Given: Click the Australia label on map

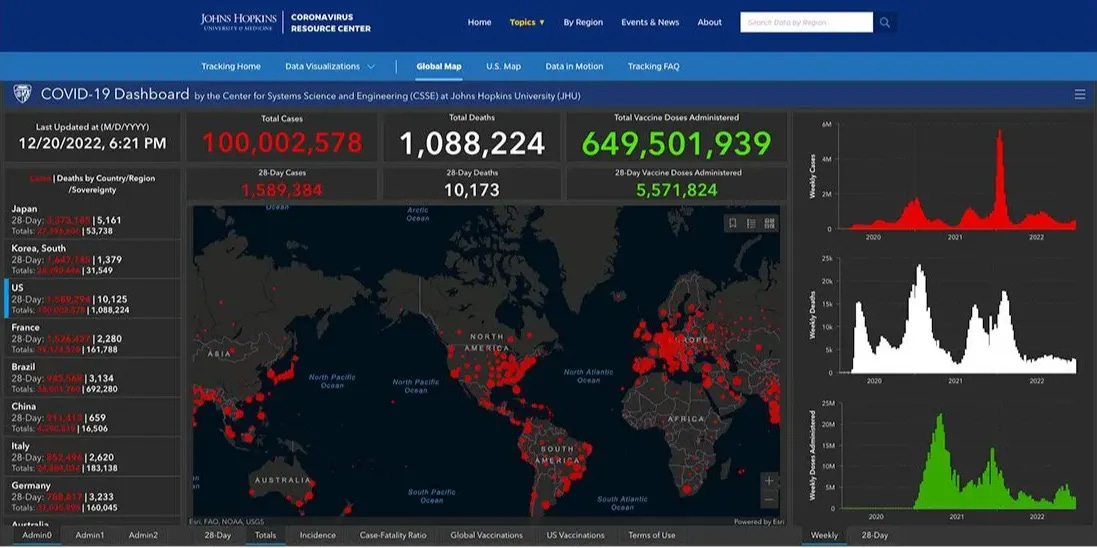Looking at the screenshot, I should (x=282, y=480).
